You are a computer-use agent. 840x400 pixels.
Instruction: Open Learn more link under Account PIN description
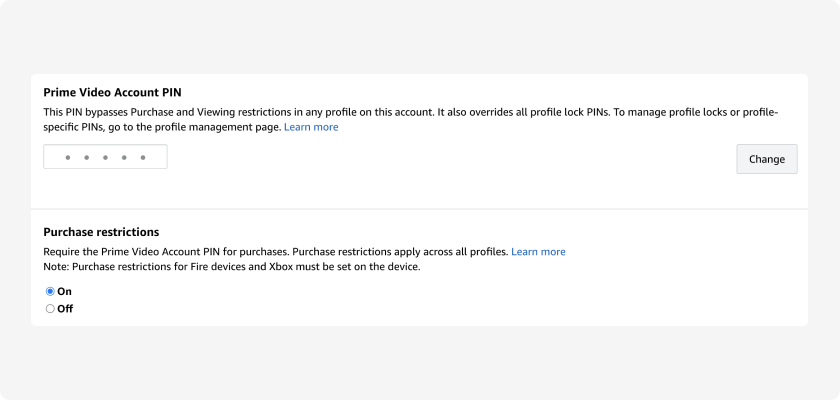click(311, 127)
